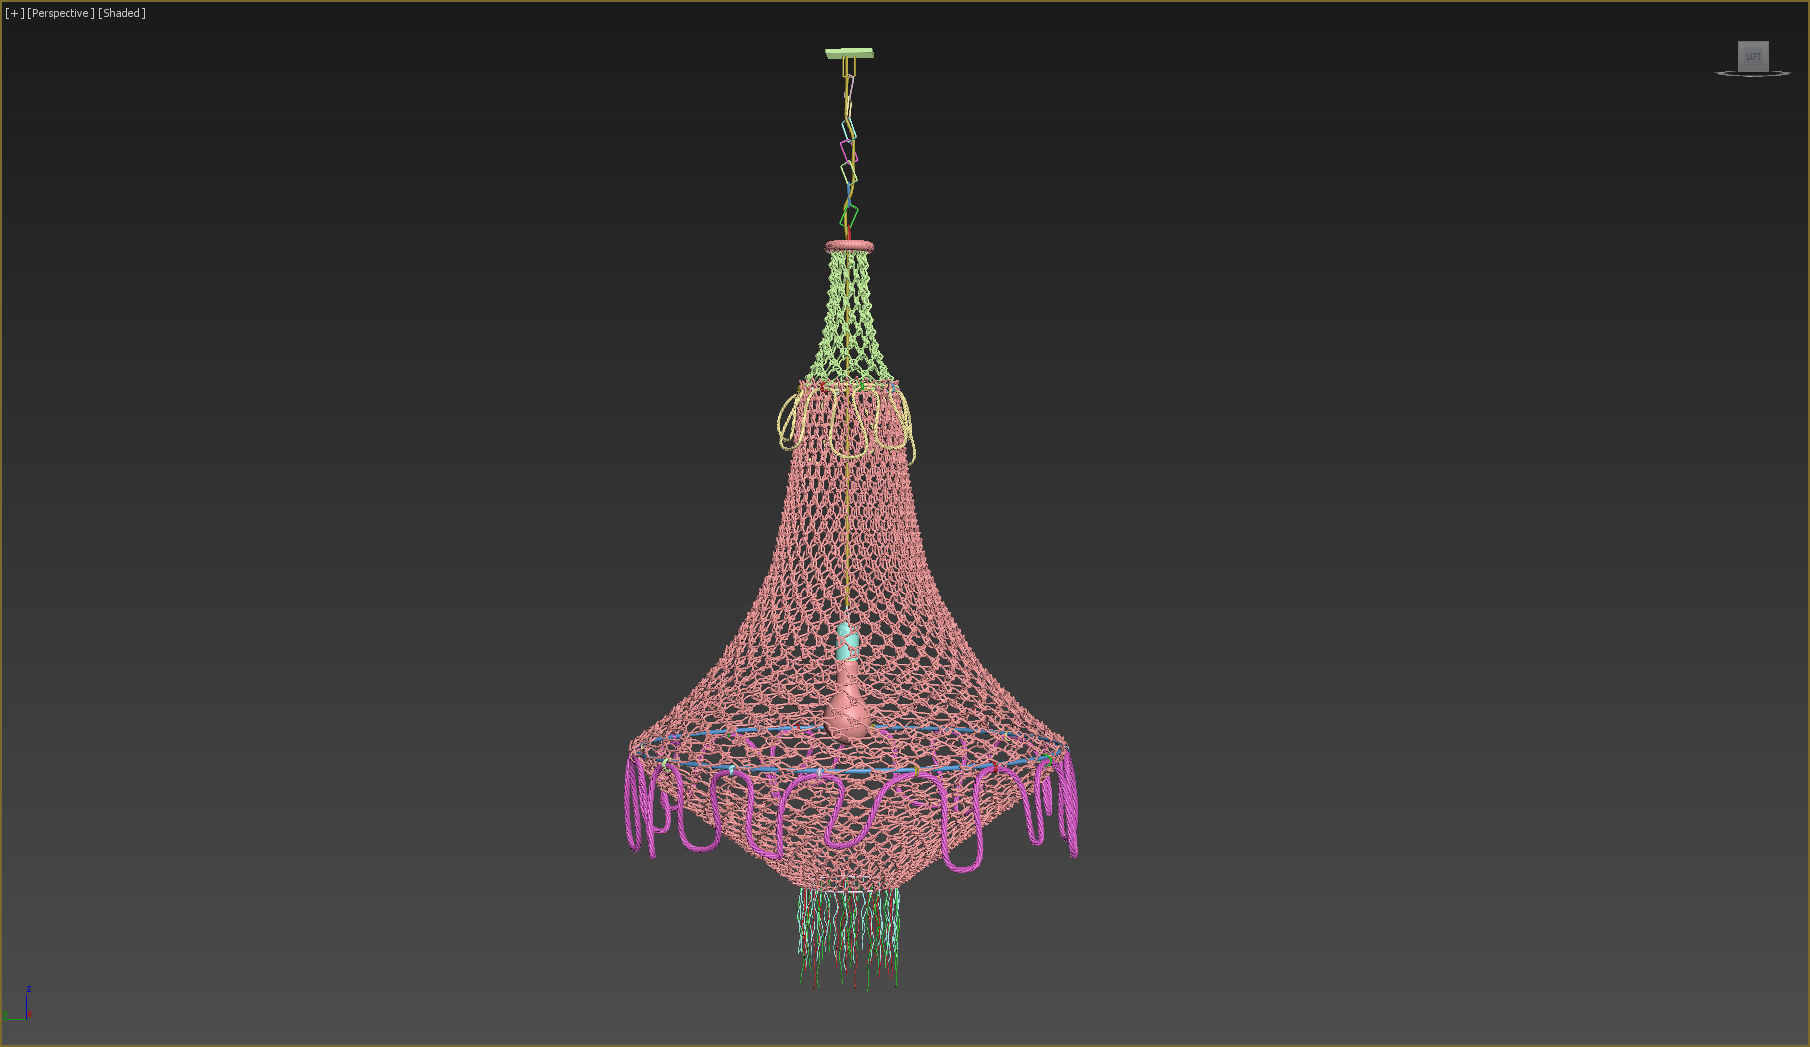Click the ViewCube Left face
The image size is (1810, 1047).
point(1753,56)
